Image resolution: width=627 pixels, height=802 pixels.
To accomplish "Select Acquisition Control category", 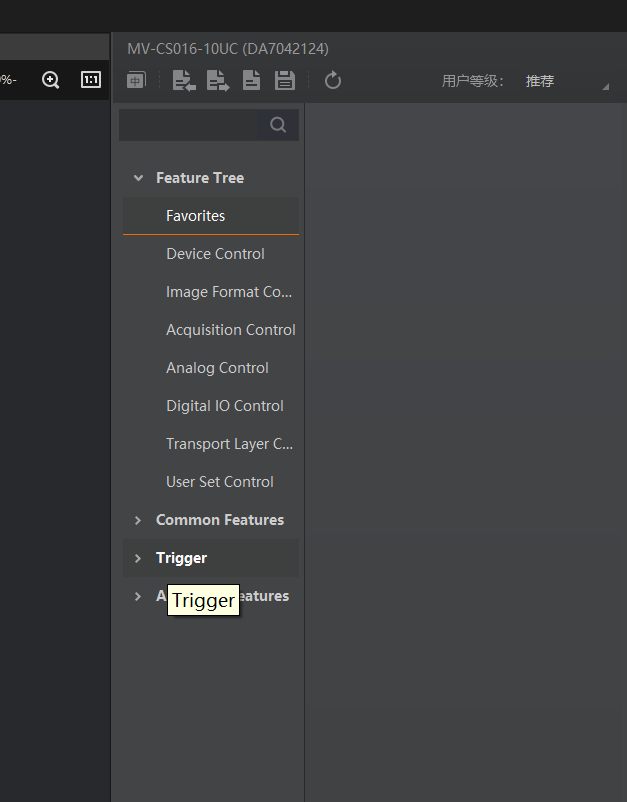I will (x=230, y=330).
